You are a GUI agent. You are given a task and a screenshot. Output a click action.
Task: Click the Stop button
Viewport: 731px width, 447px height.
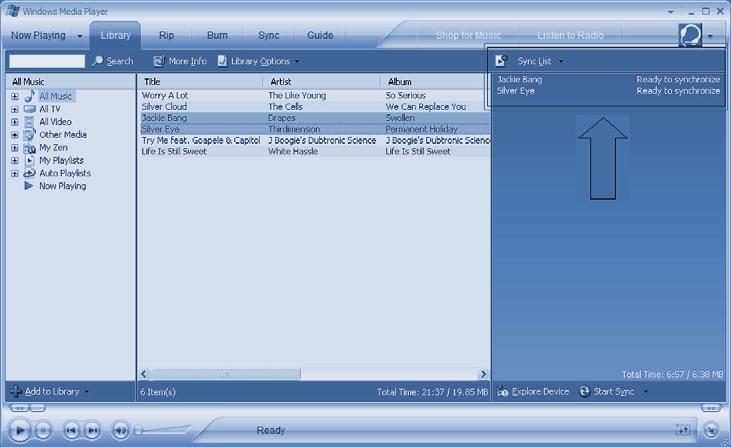point(43,430)
